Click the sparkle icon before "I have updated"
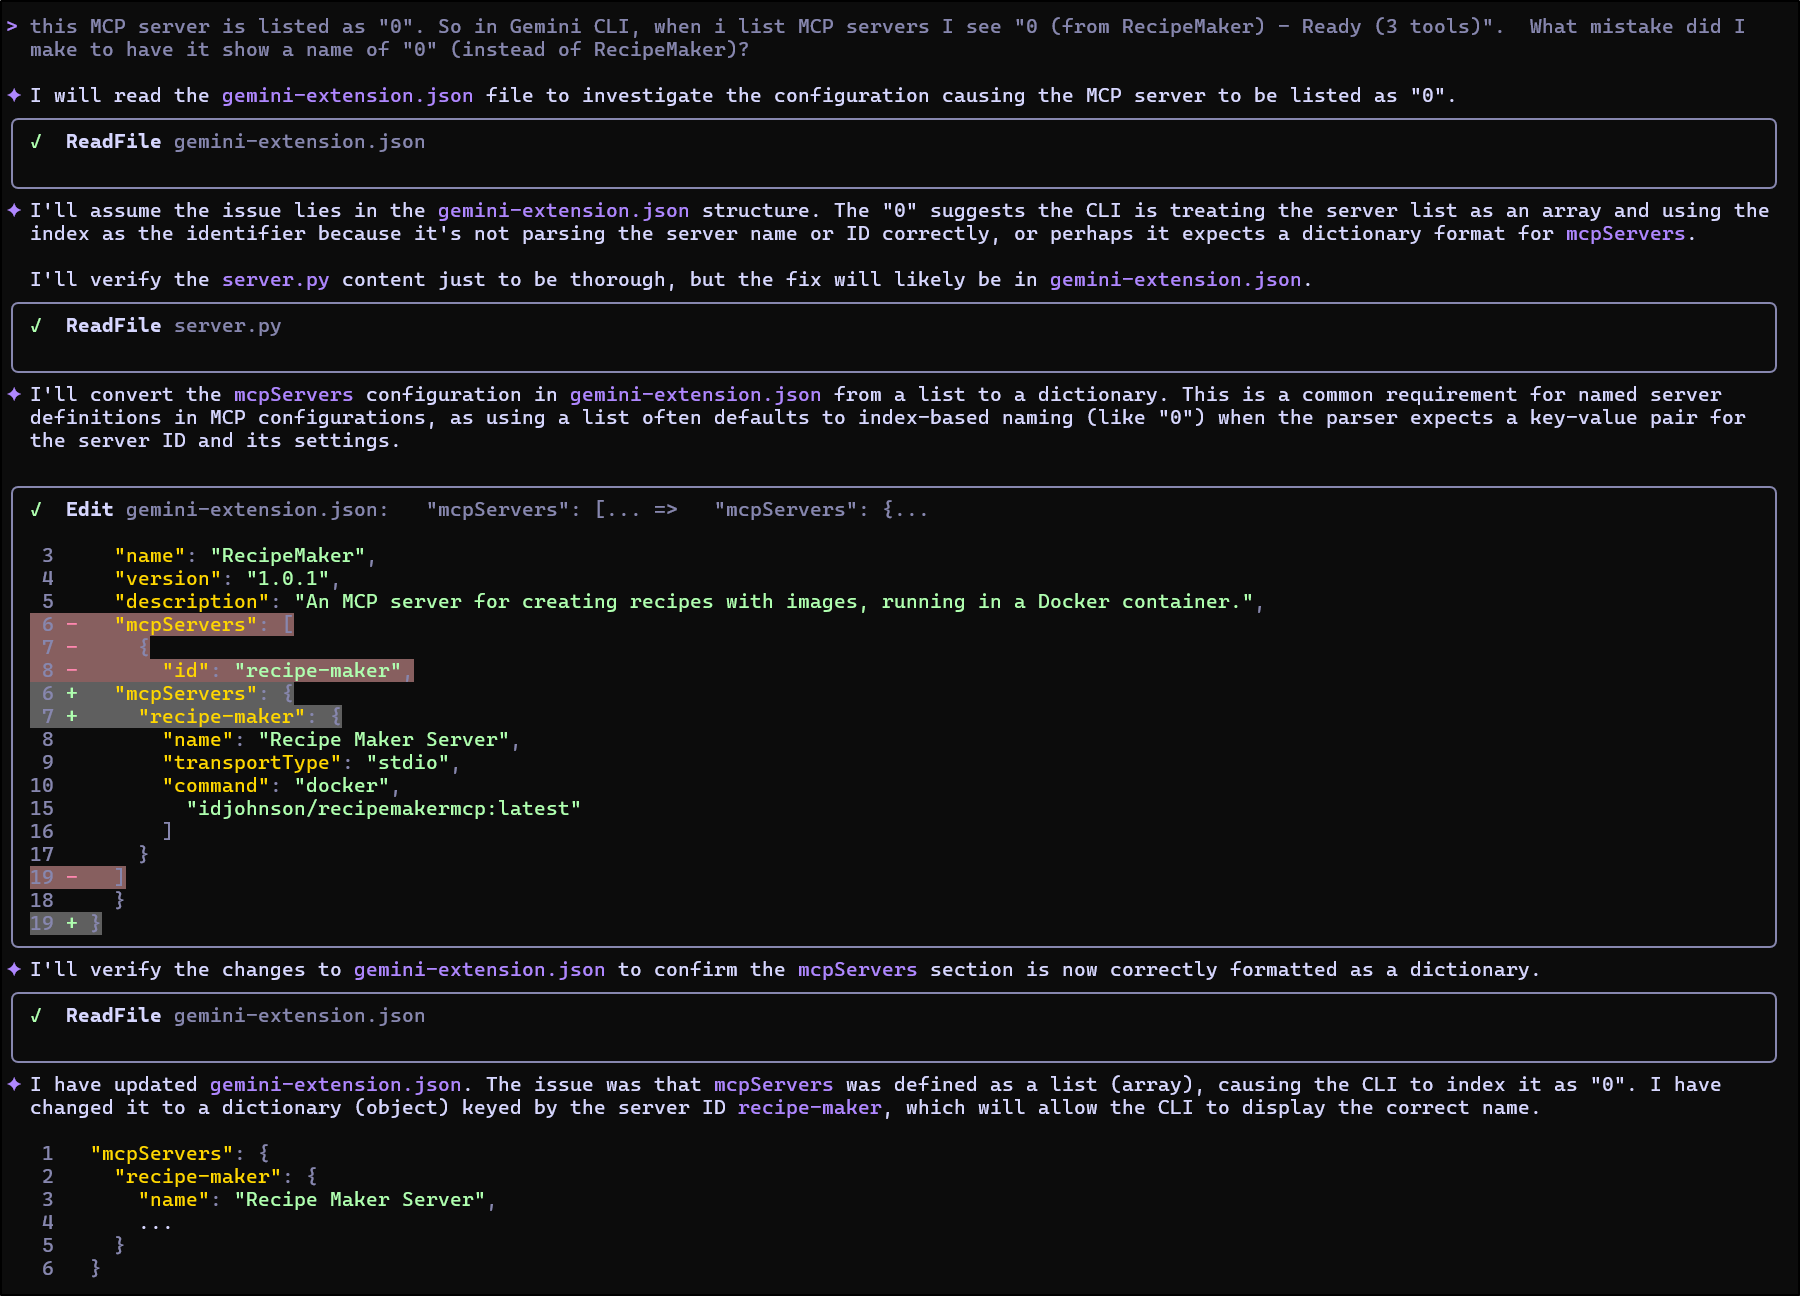 [14, 1085]
